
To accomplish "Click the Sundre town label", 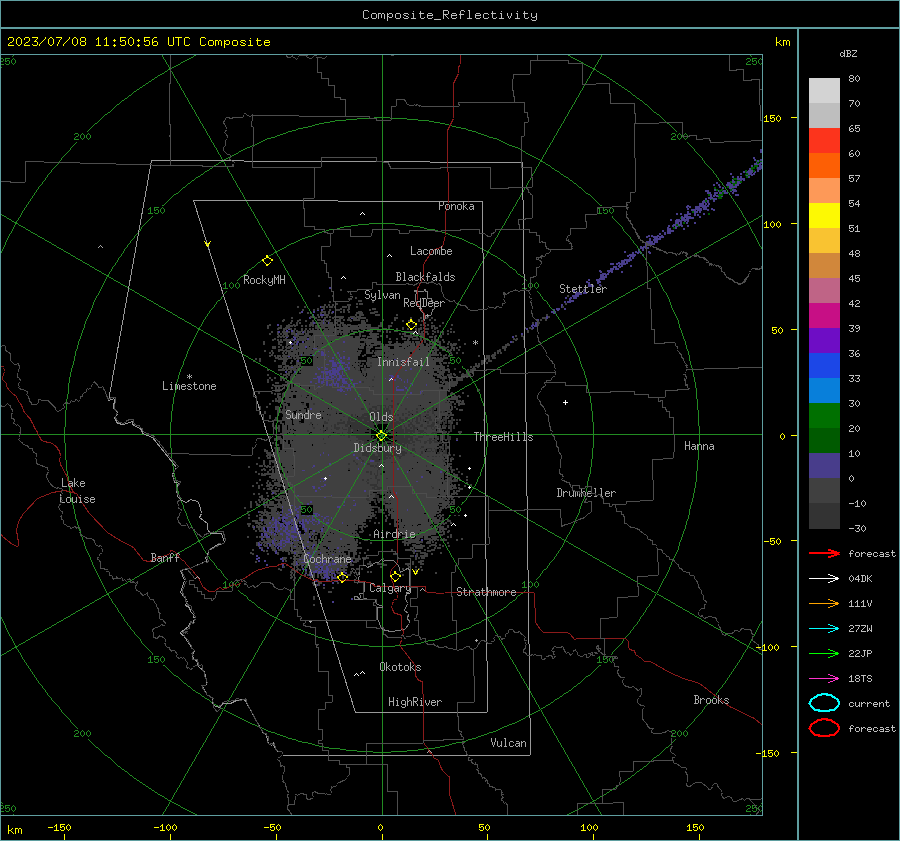I will 303,415.
